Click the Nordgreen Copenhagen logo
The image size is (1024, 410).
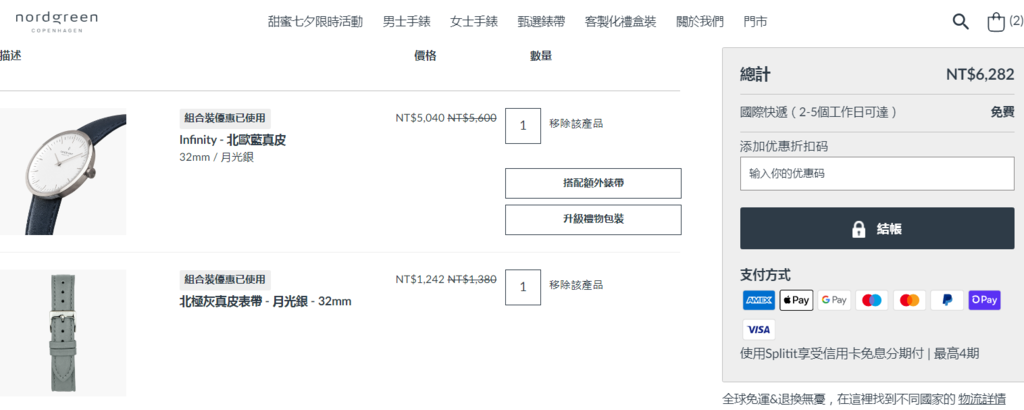[56, 22]
